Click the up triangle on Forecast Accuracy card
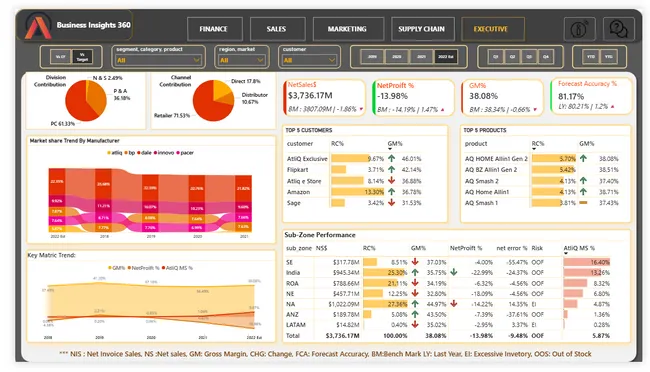This screenshot has height=372, width=650. coord(612,107)
